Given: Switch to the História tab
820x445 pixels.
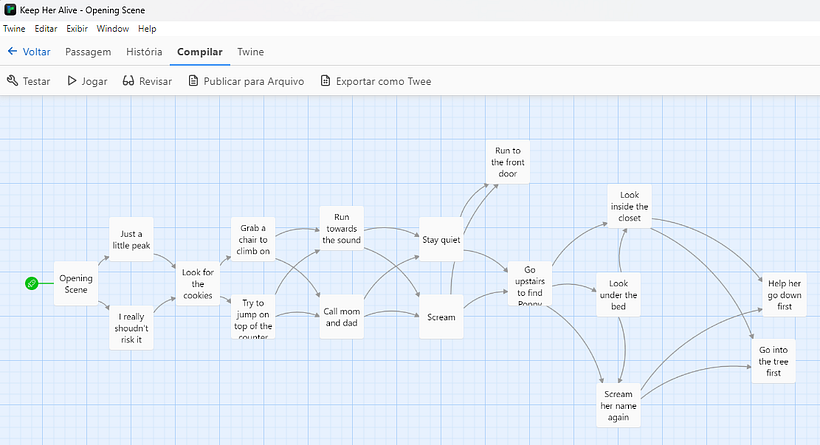Looking at the screenshot, I should pyautogui.click(x=144, y=52).
